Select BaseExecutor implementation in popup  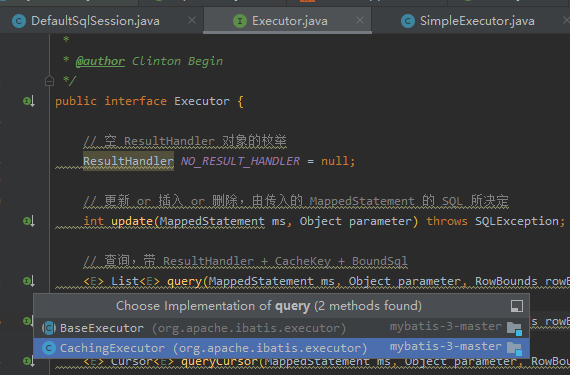[x=281, y=328]
